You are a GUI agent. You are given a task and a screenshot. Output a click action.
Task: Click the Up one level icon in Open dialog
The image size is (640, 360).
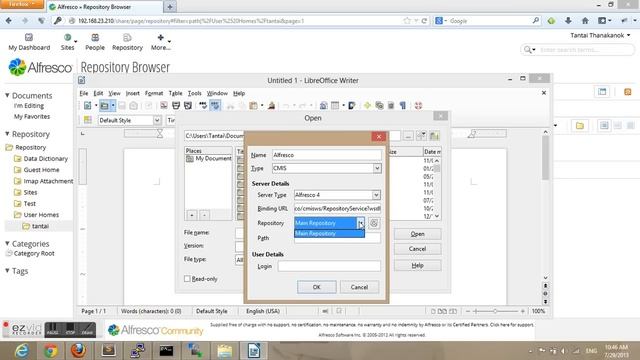pyautogui.click(x=421, y=136)
